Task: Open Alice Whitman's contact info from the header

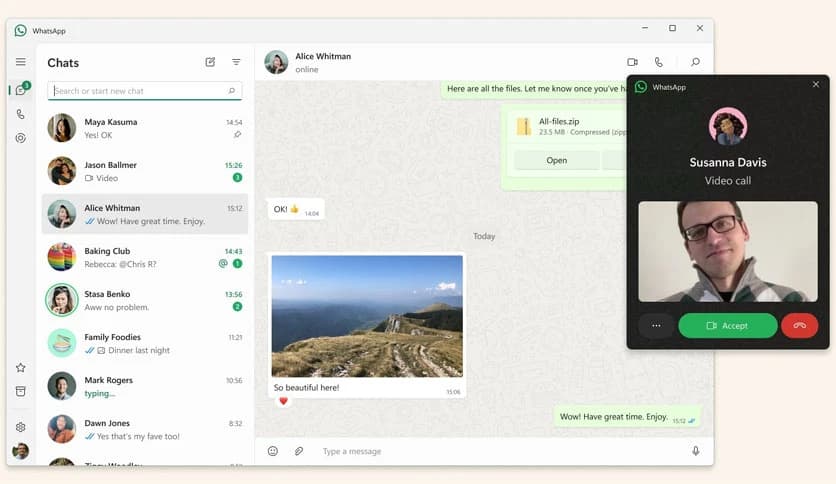Action: coord(323,62)
